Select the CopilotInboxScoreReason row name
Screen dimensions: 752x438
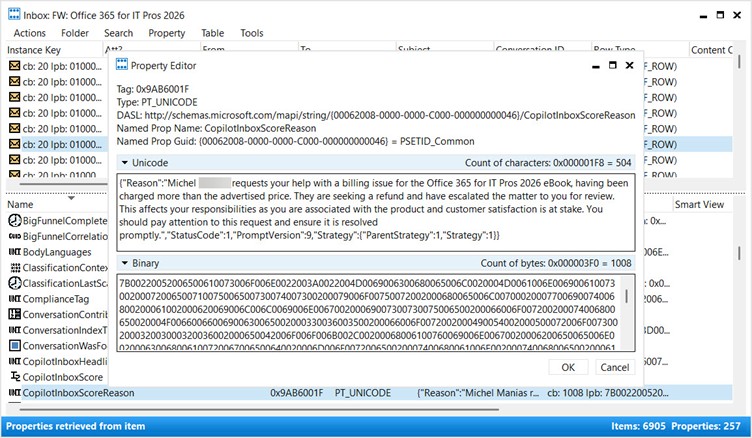pos(78,393)
